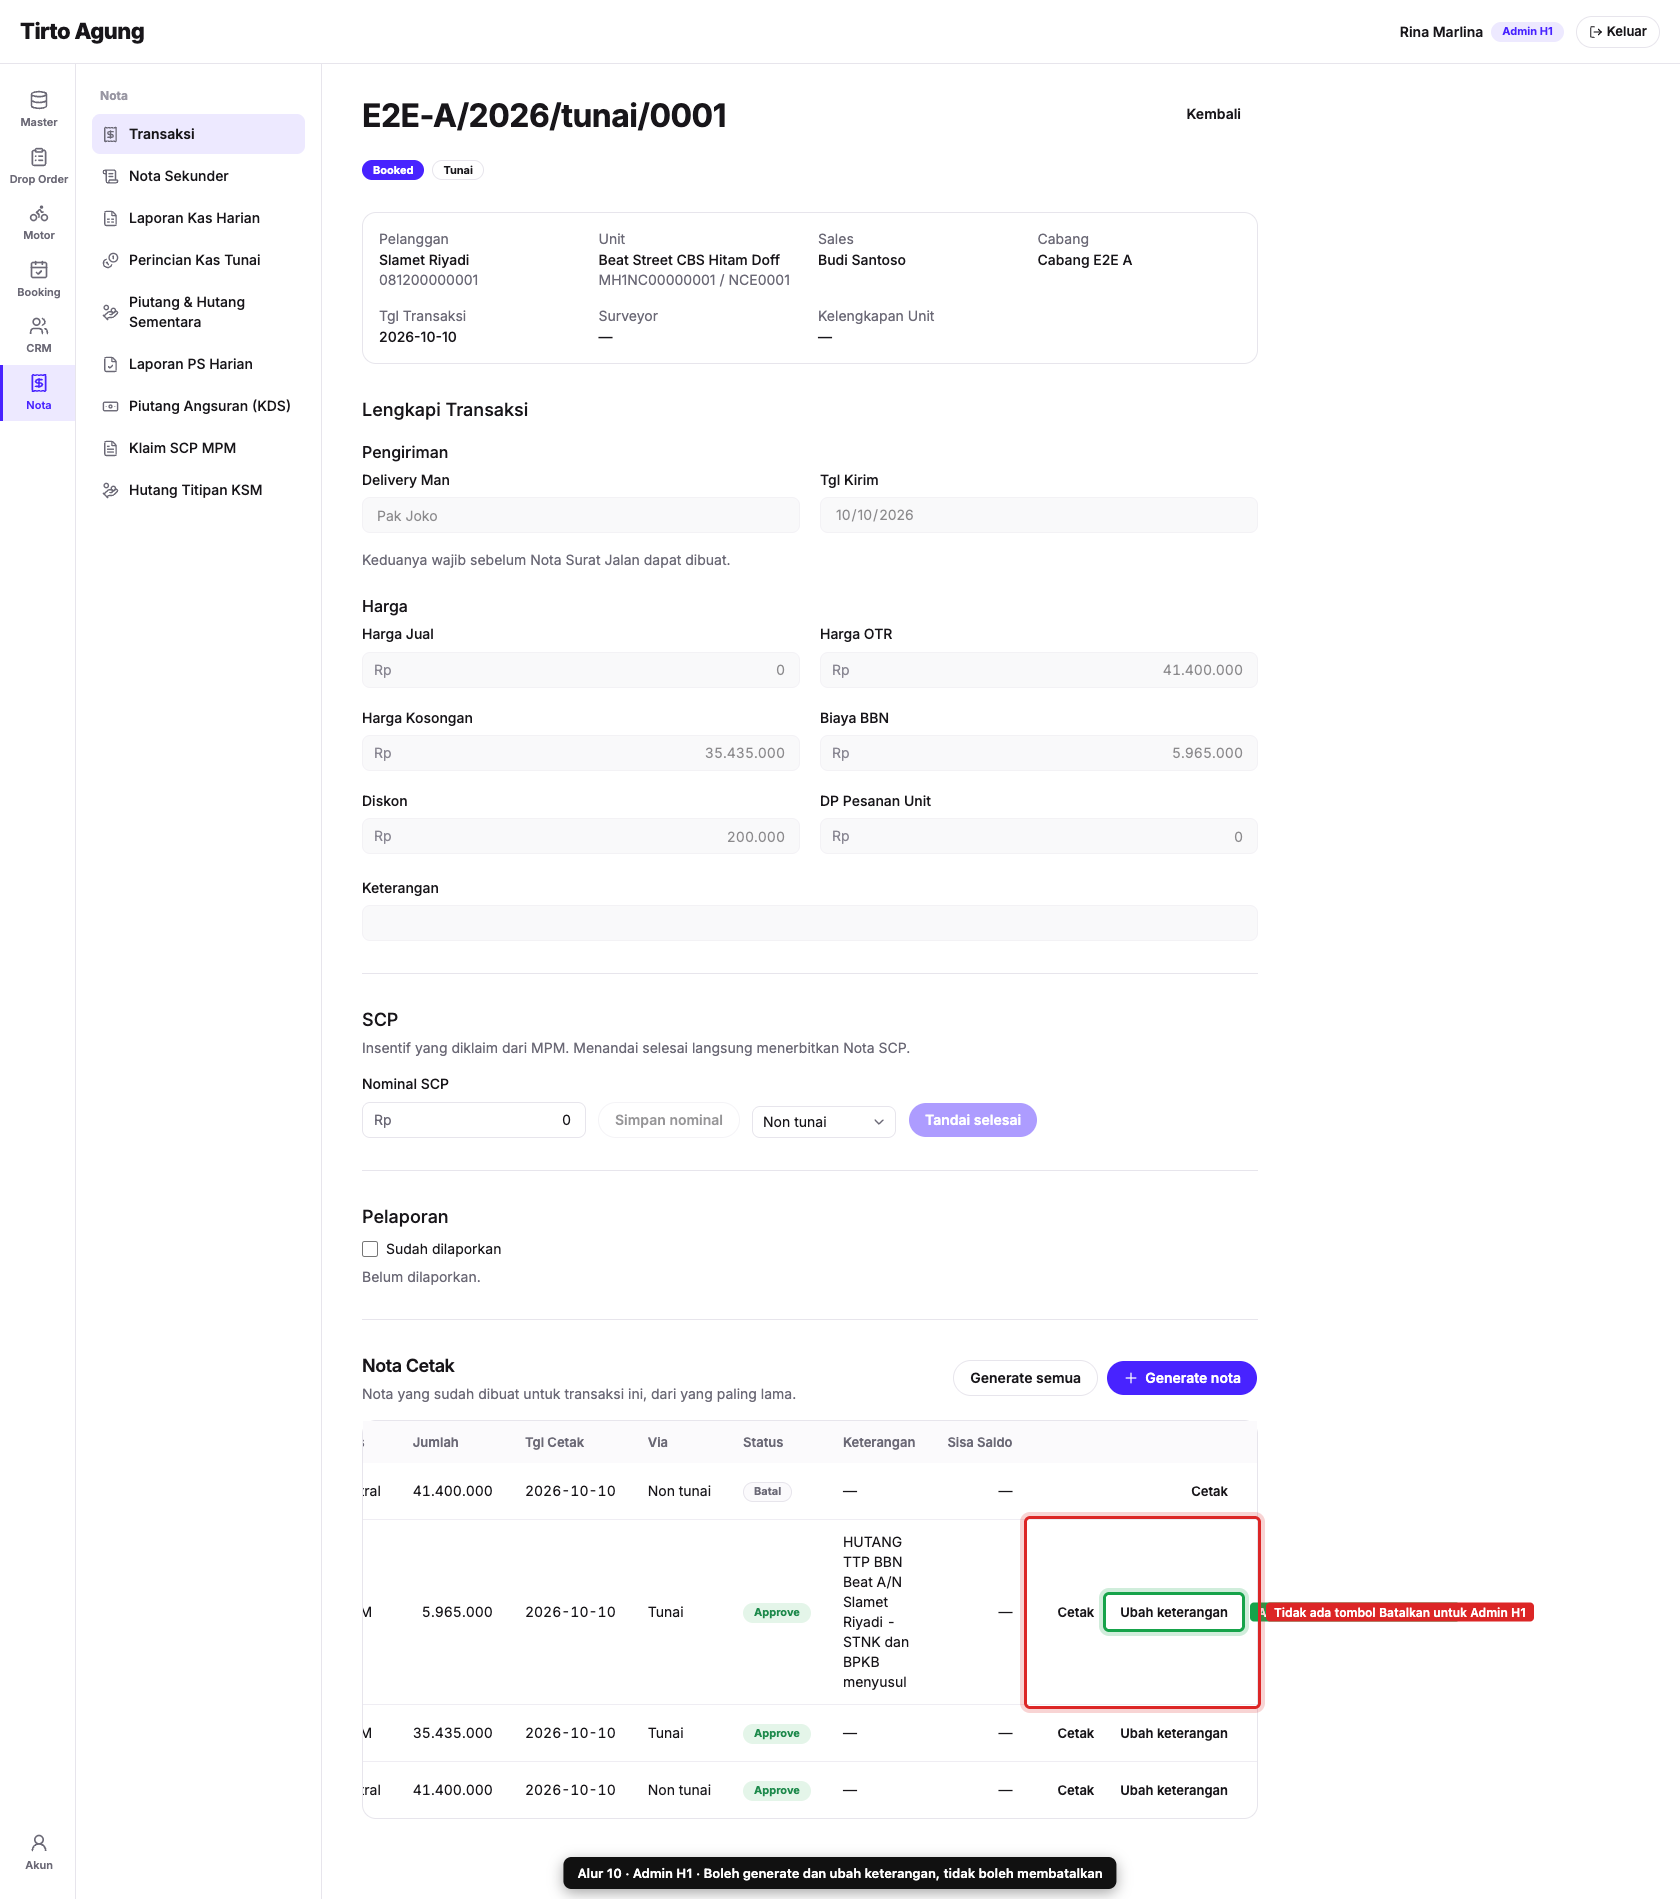Click the Piutang Angsuran (KDS) icon
The width and height of the screenshot is (1680, 1899).
[111, 406]
